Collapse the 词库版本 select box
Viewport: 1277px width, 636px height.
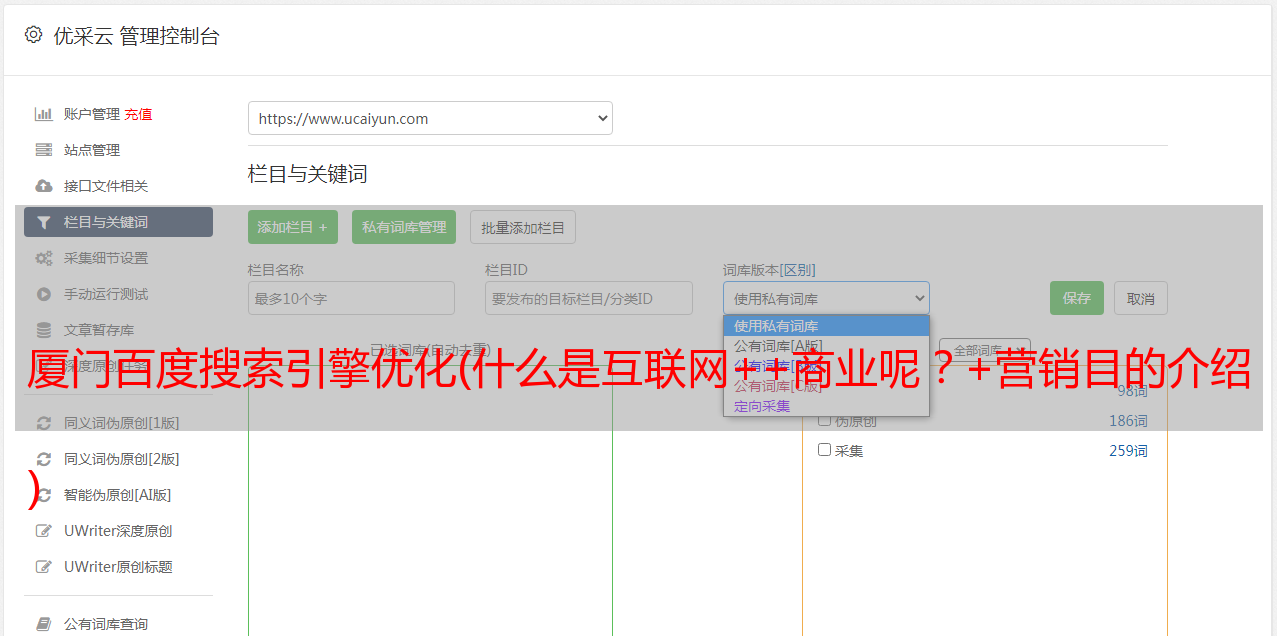(x=826, y=298)
